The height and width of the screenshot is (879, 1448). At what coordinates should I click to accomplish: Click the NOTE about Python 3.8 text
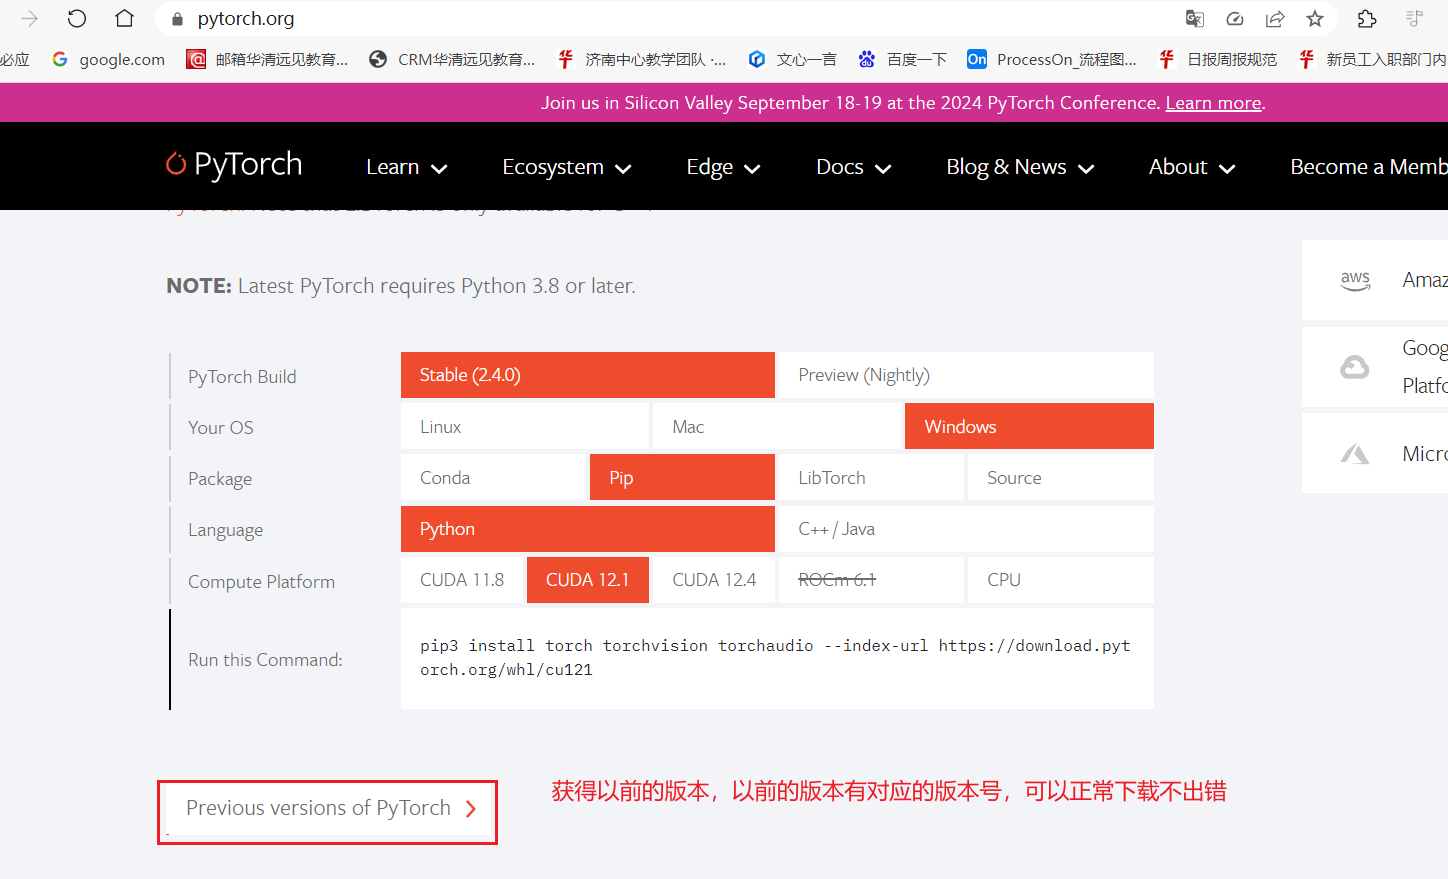click(401, 286)
